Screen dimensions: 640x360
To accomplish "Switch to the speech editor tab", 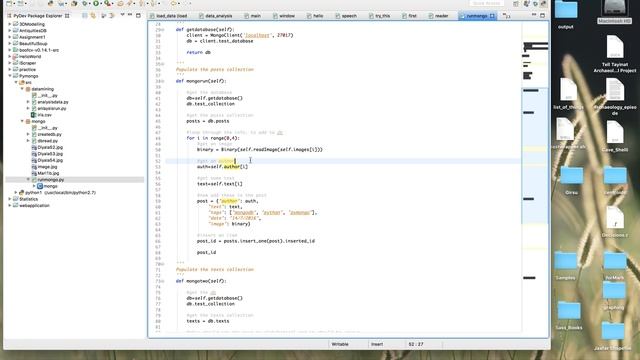I will [x=346, y=16].
